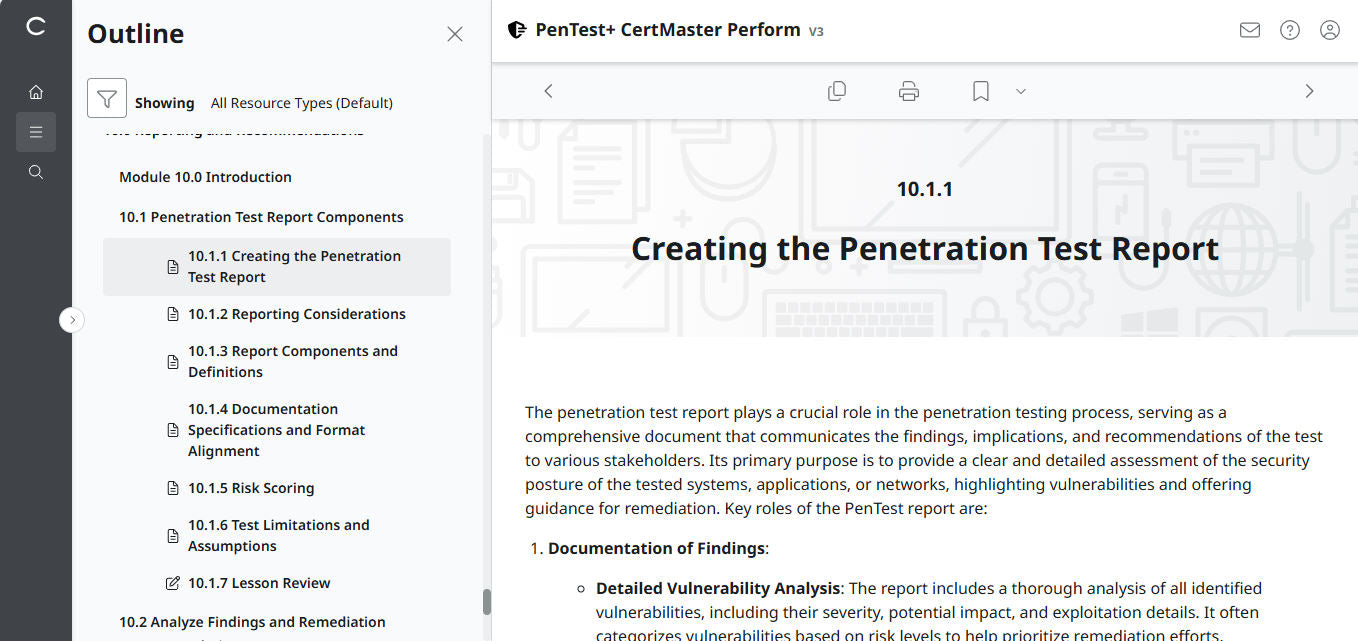The image size is (1358, 641).
Task: Select the home icon in the sidebar
Action: (x=36, y=91)
